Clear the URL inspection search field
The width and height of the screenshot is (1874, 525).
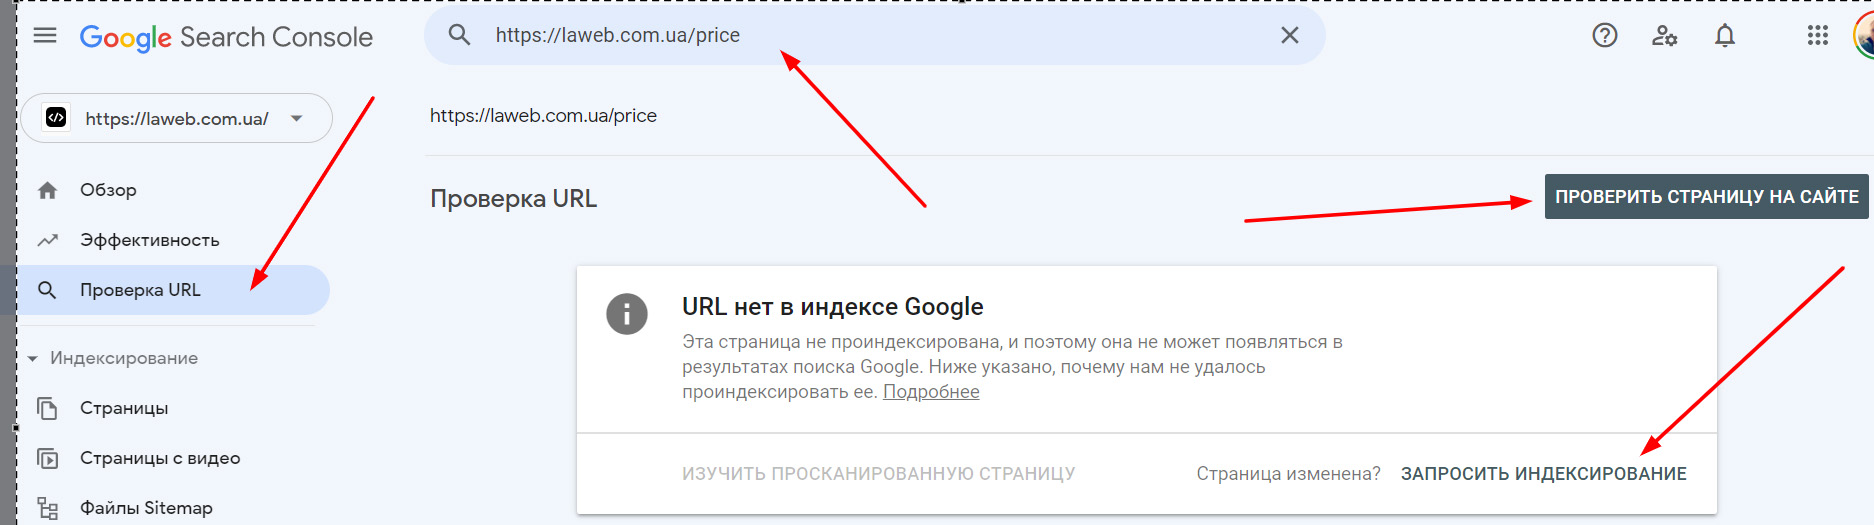point(1290,35)
